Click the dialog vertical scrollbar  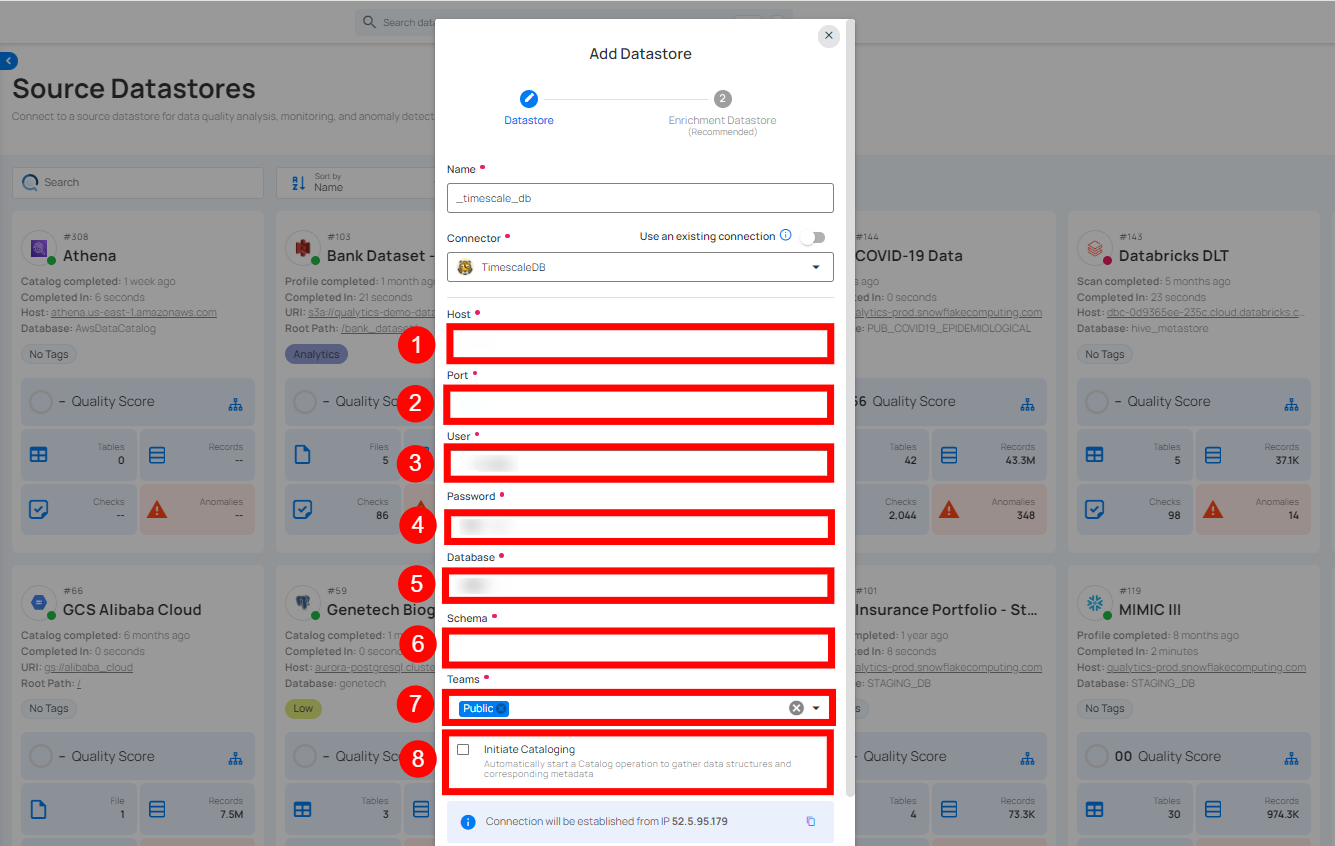[851, 406]
